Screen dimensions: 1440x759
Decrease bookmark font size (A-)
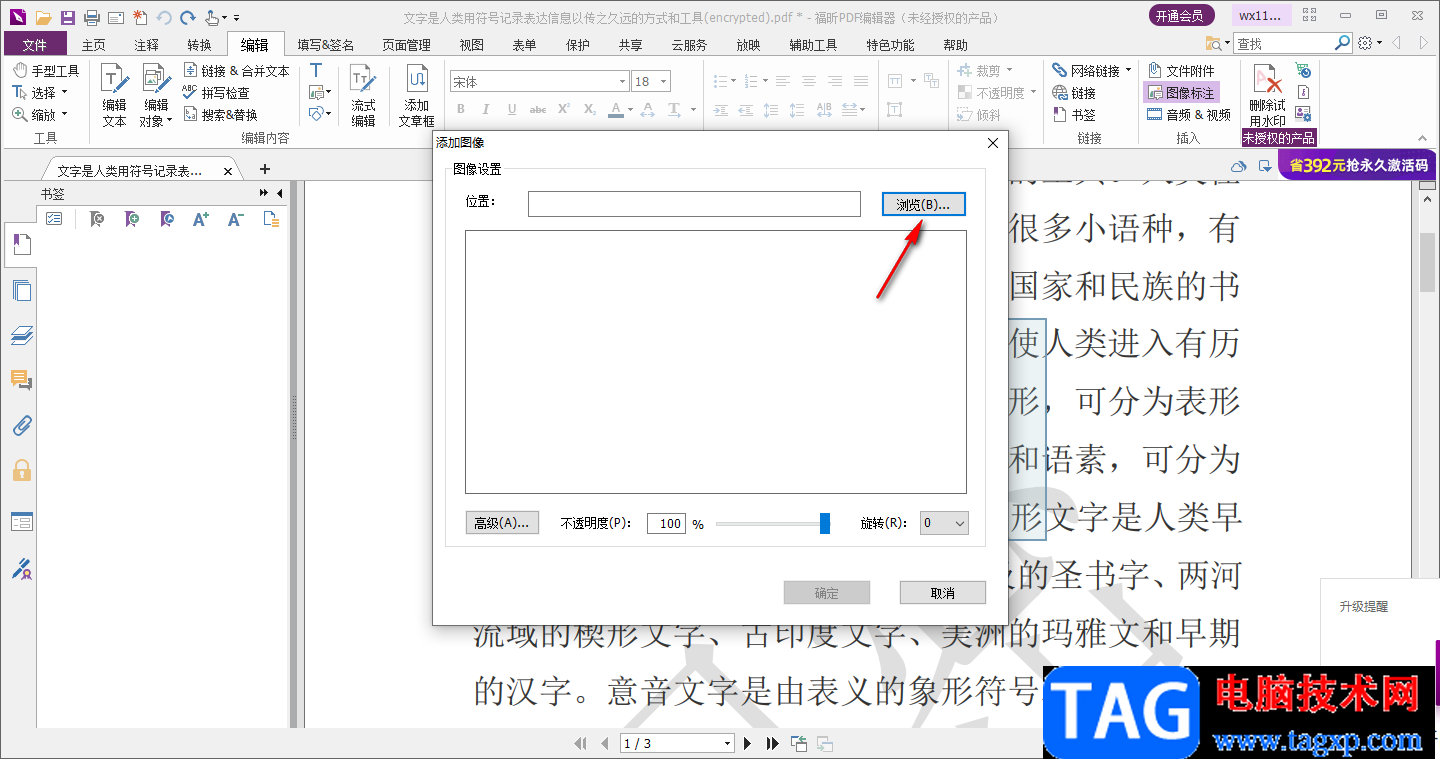(x=235, y=219)
